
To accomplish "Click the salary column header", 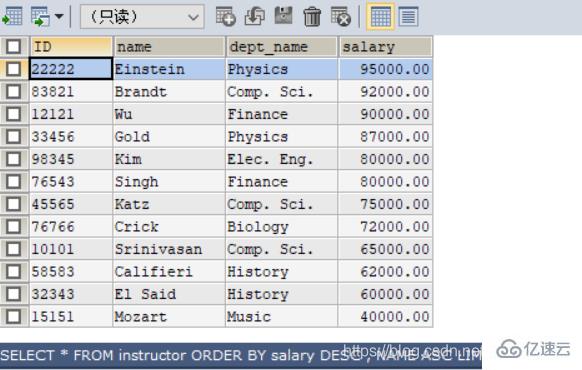I will 386,47.
